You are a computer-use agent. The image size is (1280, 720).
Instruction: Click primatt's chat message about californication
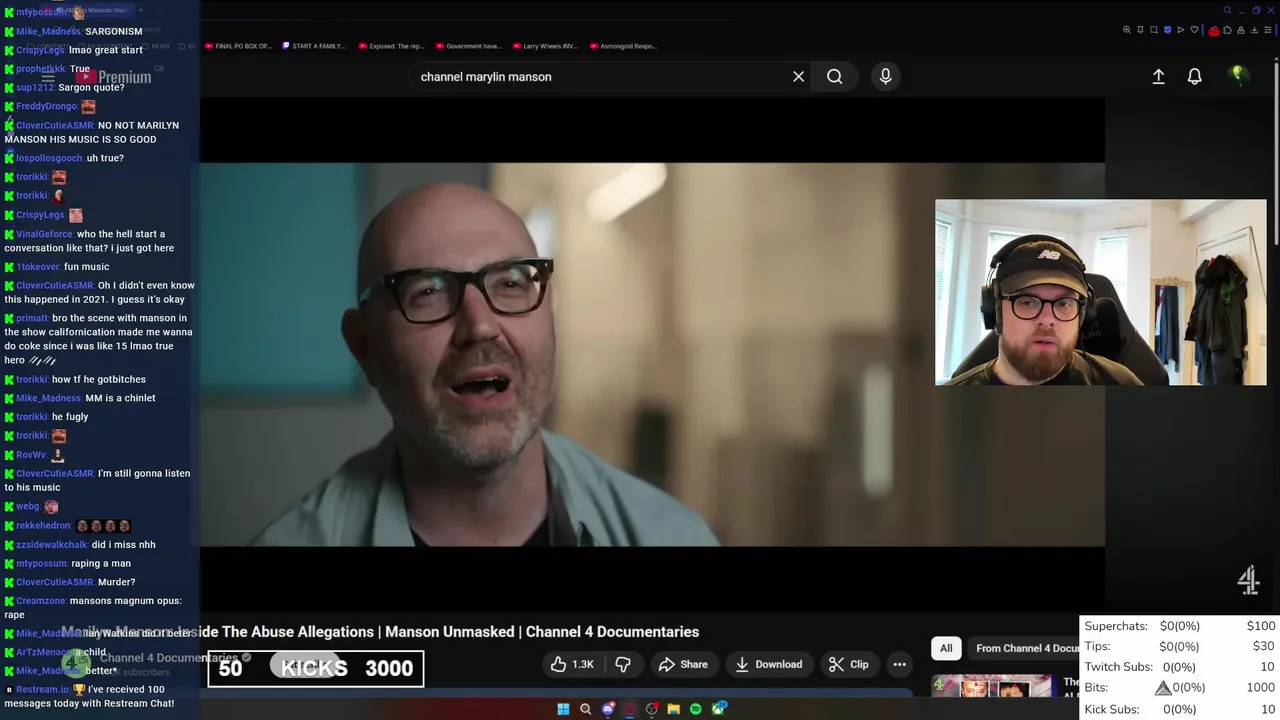(x=98, y=339)
